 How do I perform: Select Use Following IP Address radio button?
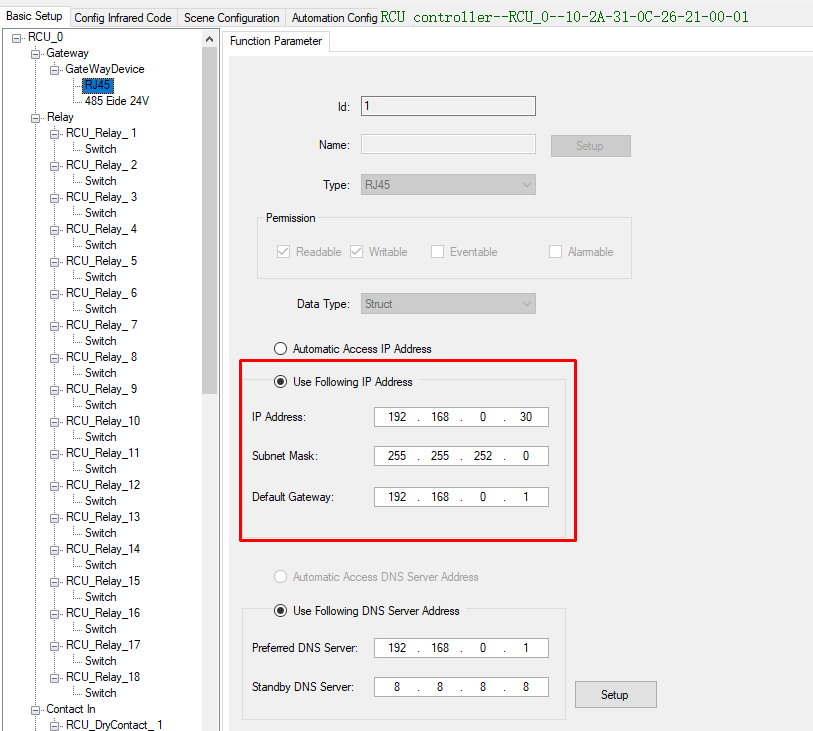click(x=281, y=382)
